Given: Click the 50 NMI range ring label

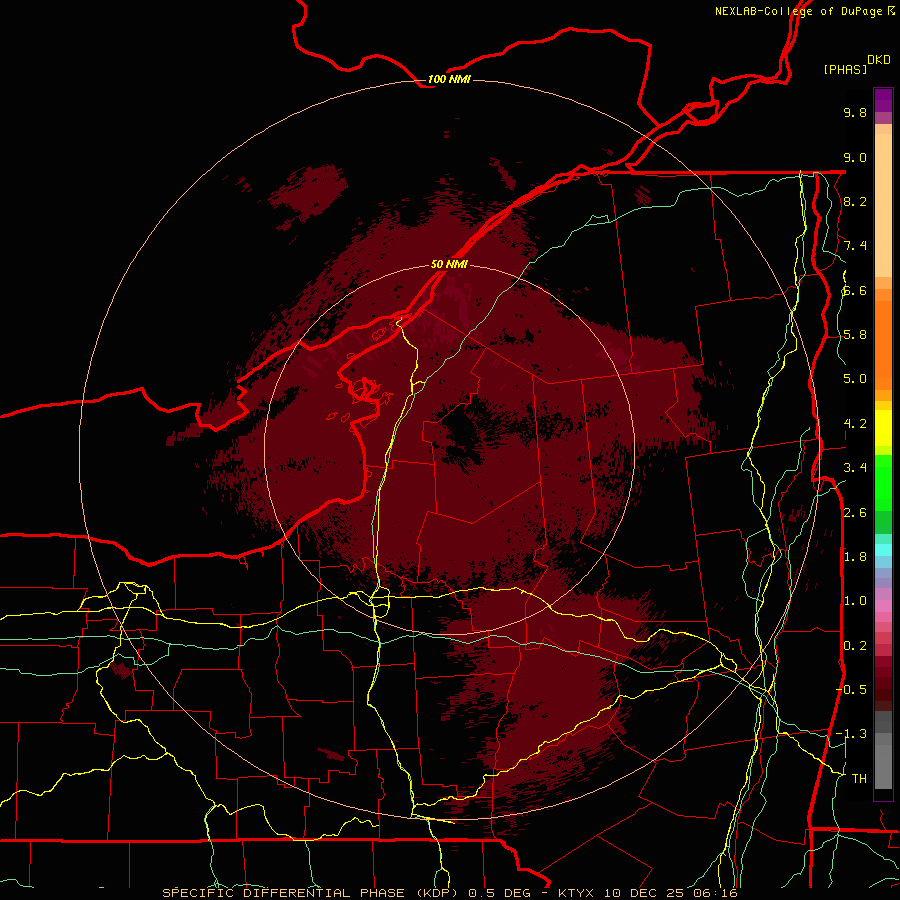Looking at the screenshot, I should pyautogui.click(x=449, y=264).
